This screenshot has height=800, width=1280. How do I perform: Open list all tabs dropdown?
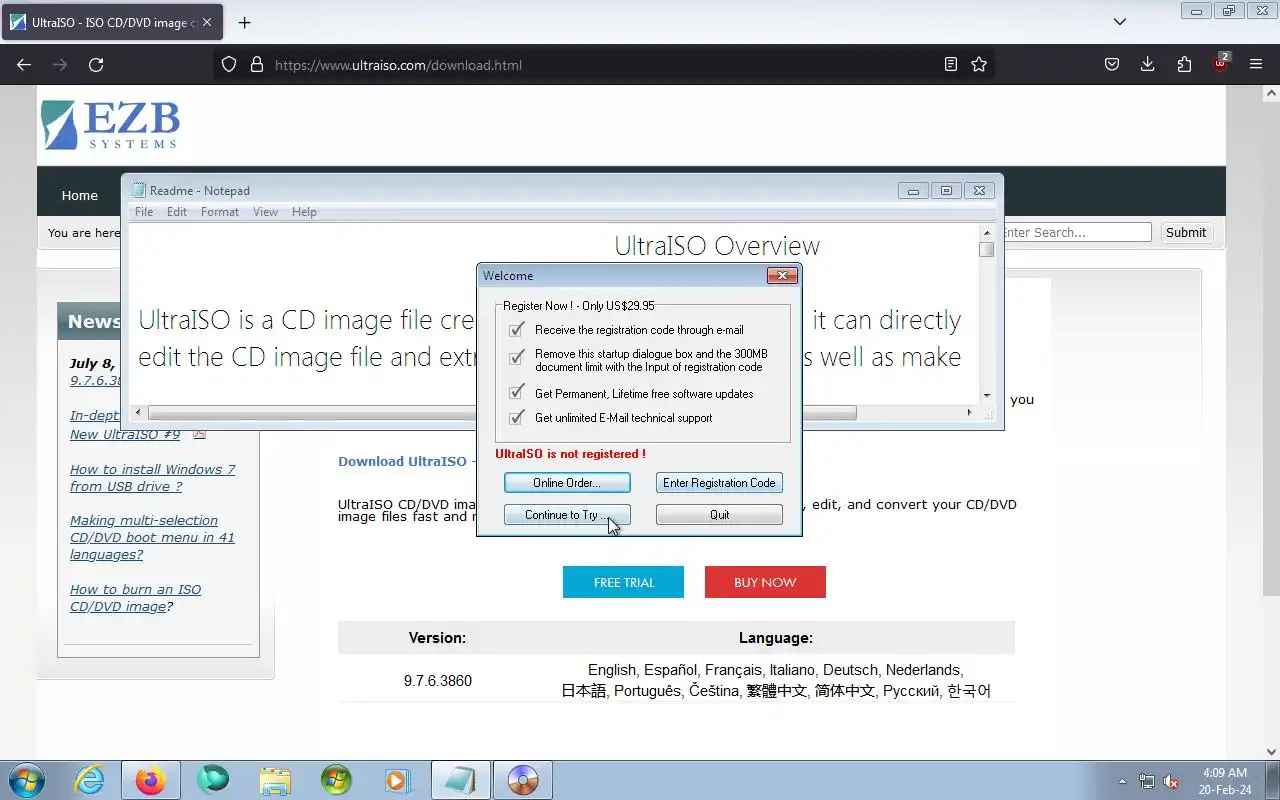(x=1120, y=22)
